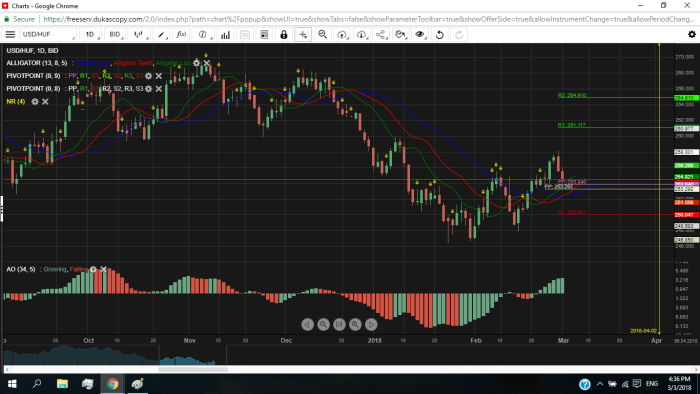Open Alligator indicator settings gear
The width and height of the screenshot is (700, 394).
coord(196,63)
